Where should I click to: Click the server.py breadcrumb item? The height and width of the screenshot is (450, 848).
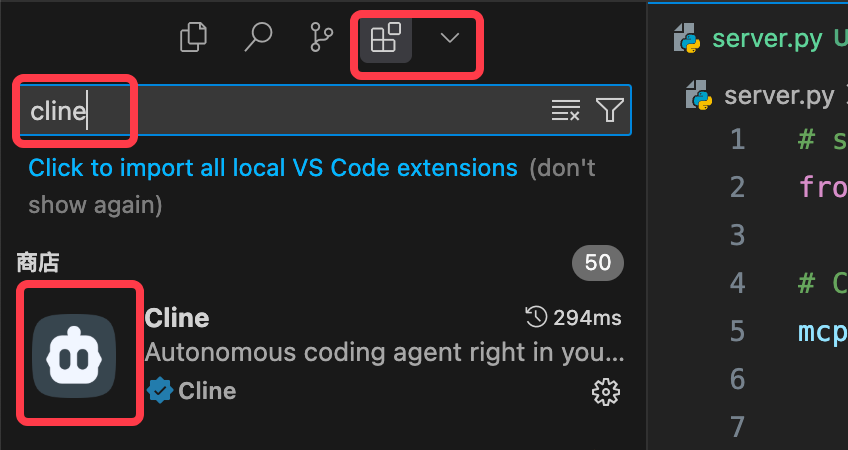click(760, 96)
